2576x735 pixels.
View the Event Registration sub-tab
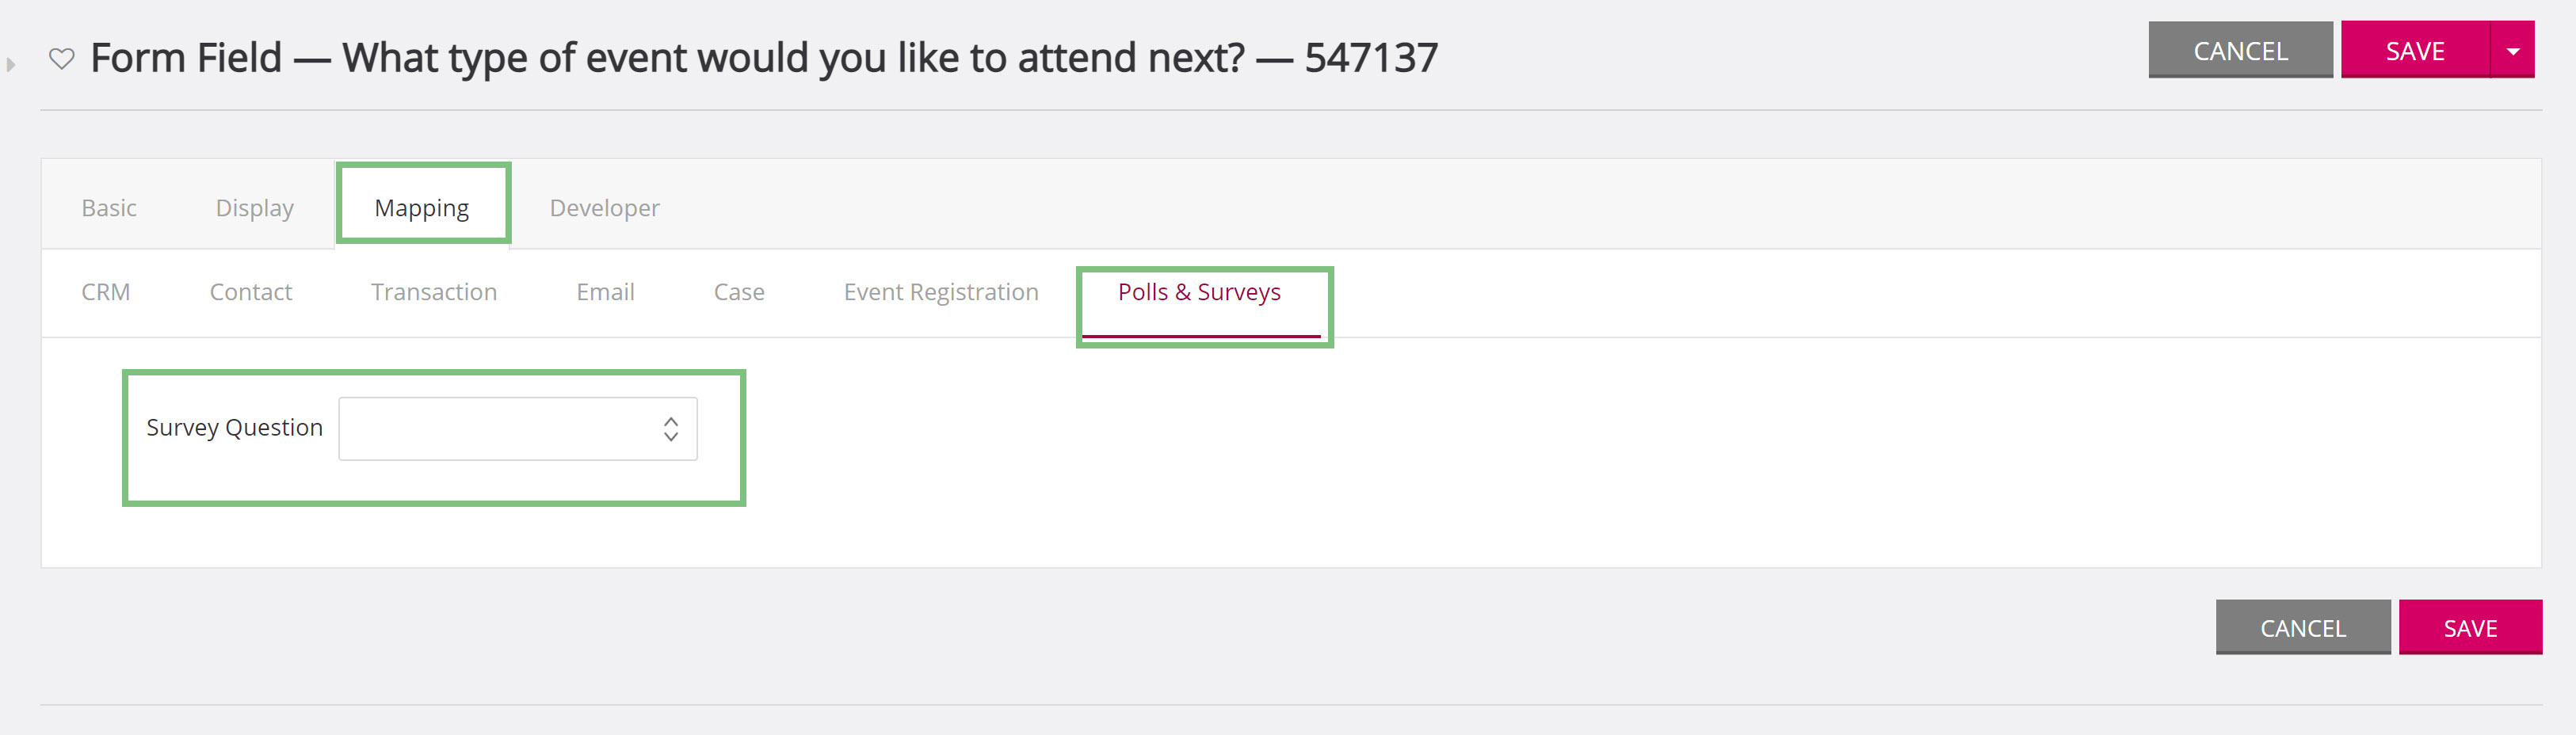coord(941,292)
